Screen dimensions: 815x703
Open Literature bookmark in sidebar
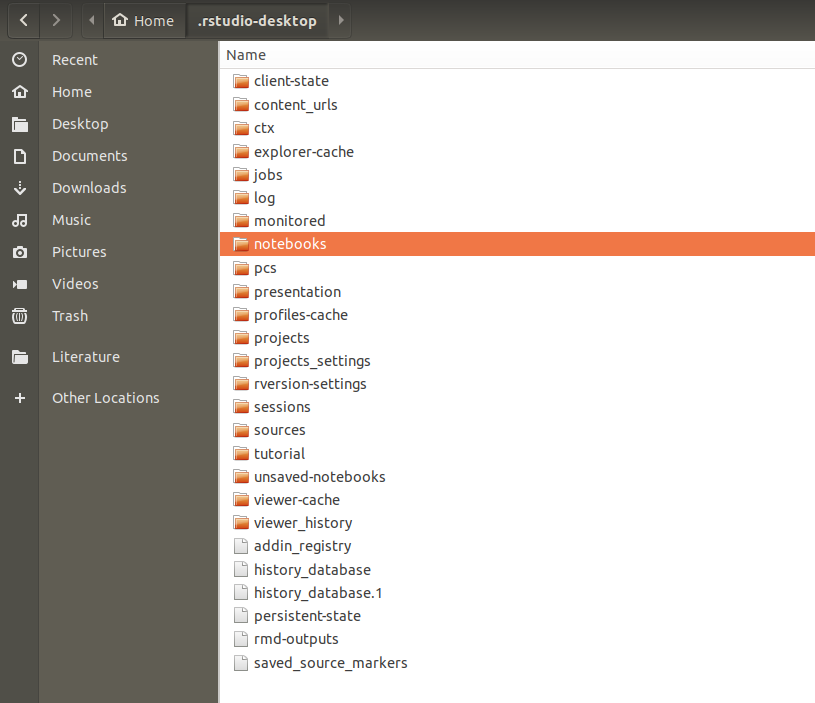[x=86, y=357]
